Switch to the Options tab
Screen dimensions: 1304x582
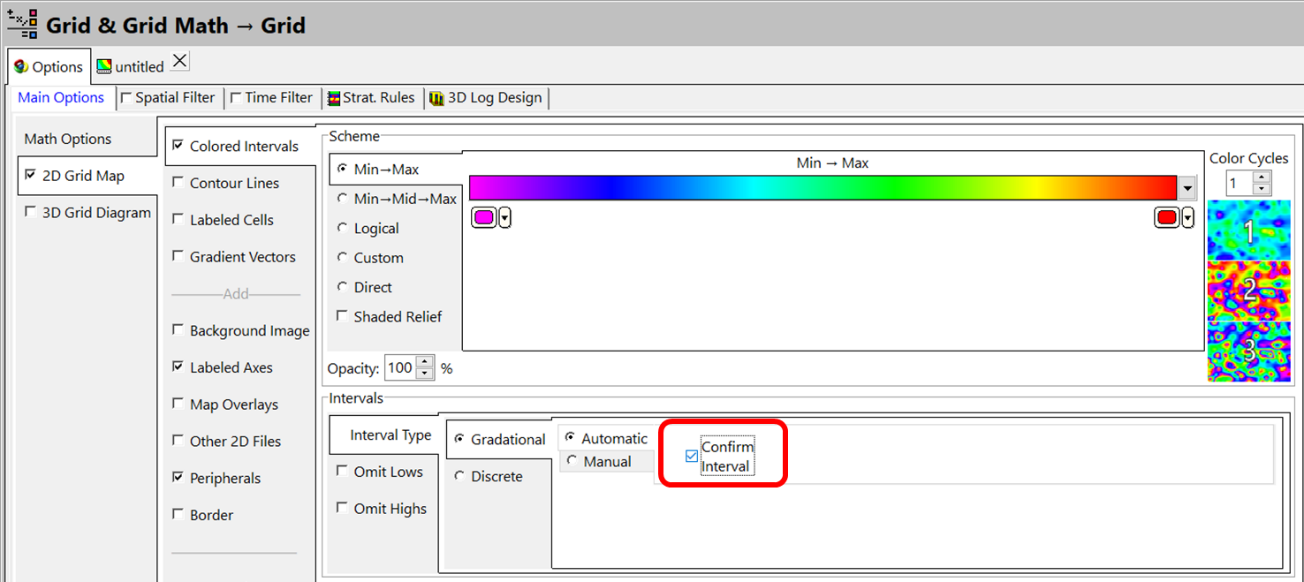[48, 67]
